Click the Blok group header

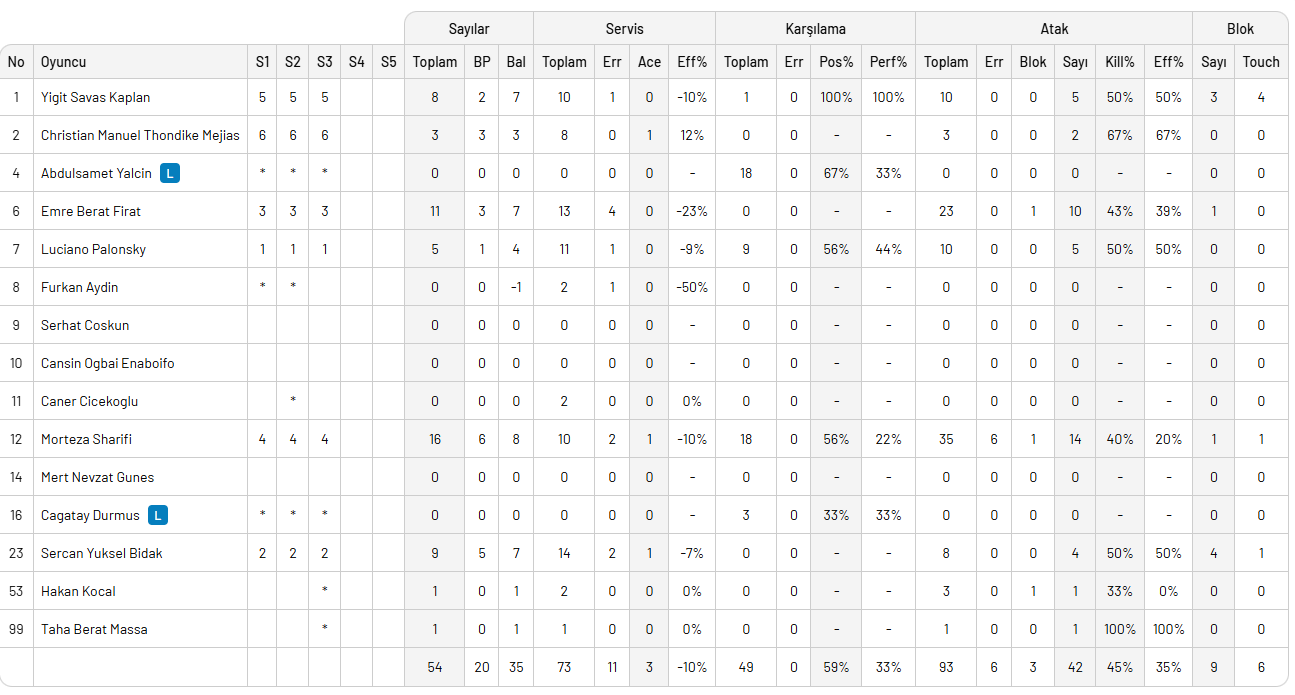pos(1240,29)
